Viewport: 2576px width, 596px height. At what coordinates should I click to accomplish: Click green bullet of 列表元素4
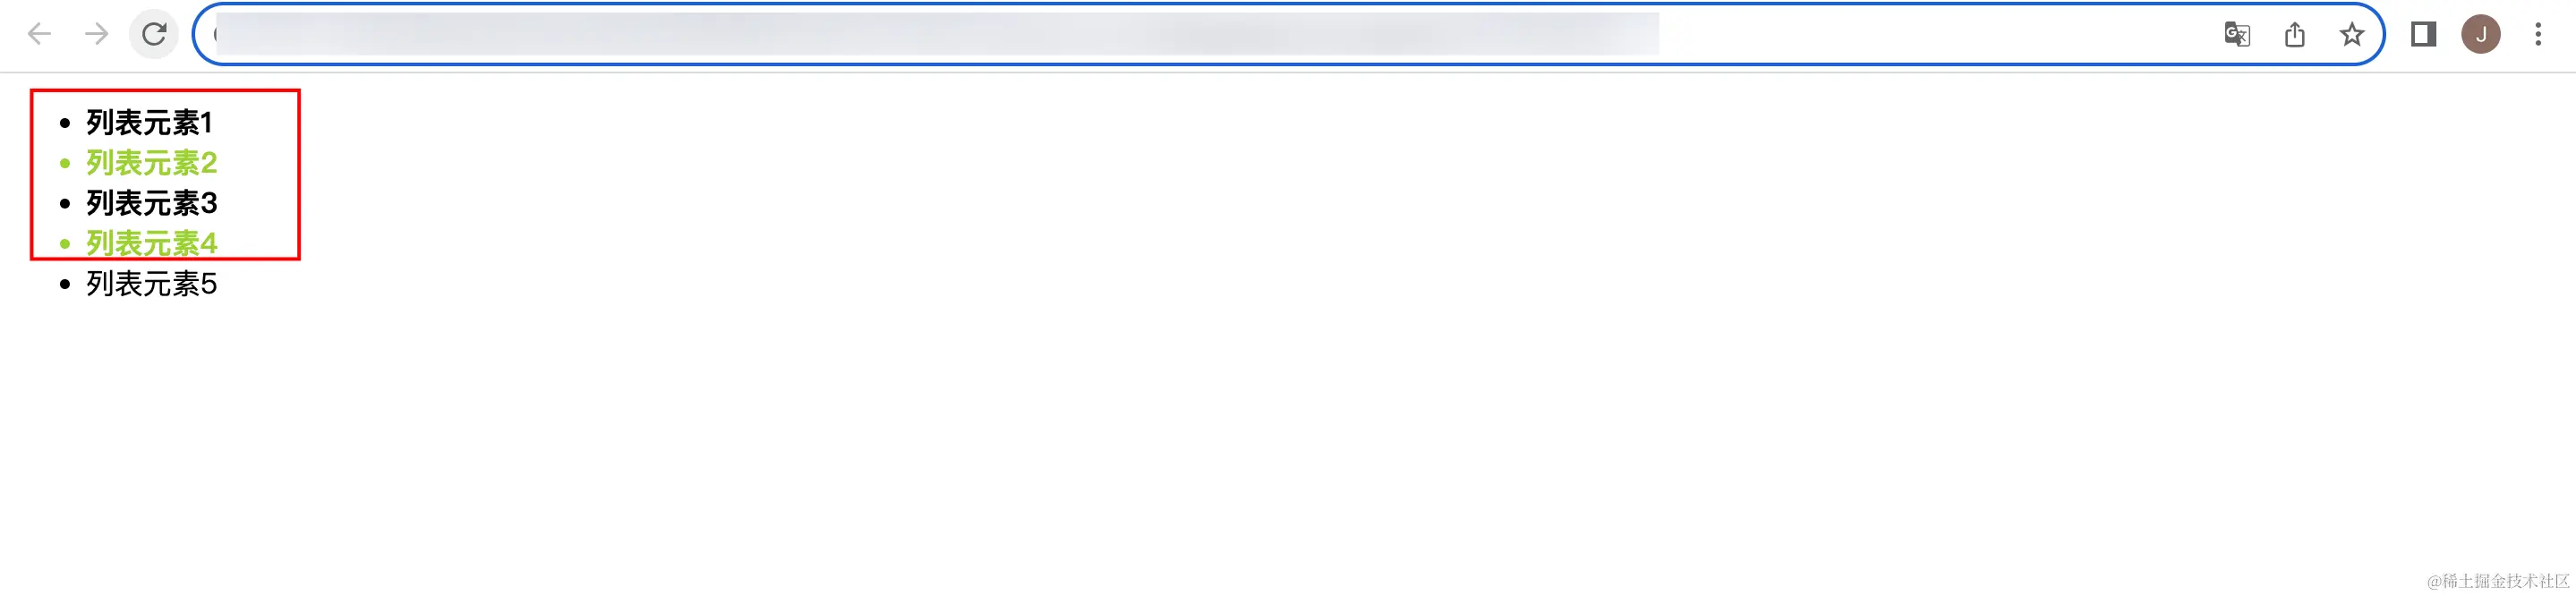pos(65,243)
